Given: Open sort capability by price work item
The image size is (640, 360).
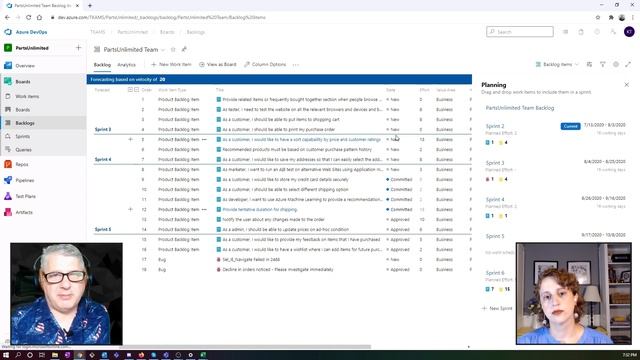Looking at the screenshot, I should pyautogui.click(x=301, y=140).
